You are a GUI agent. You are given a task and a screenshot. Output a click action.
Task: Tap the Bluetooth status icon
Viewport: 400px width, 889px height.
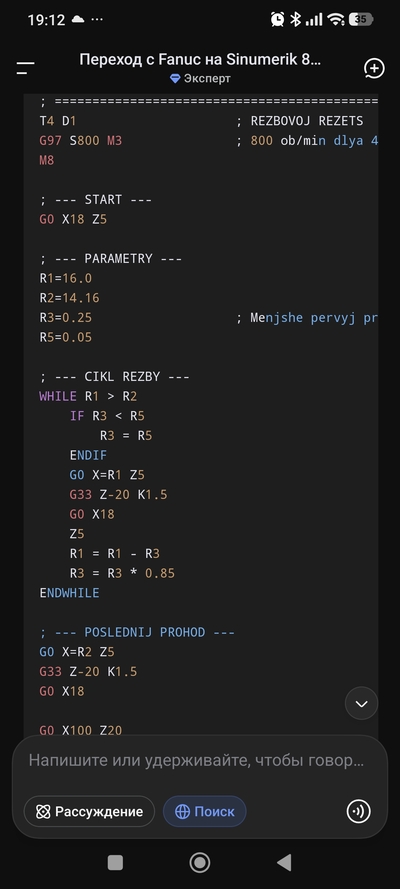(295, 19)
